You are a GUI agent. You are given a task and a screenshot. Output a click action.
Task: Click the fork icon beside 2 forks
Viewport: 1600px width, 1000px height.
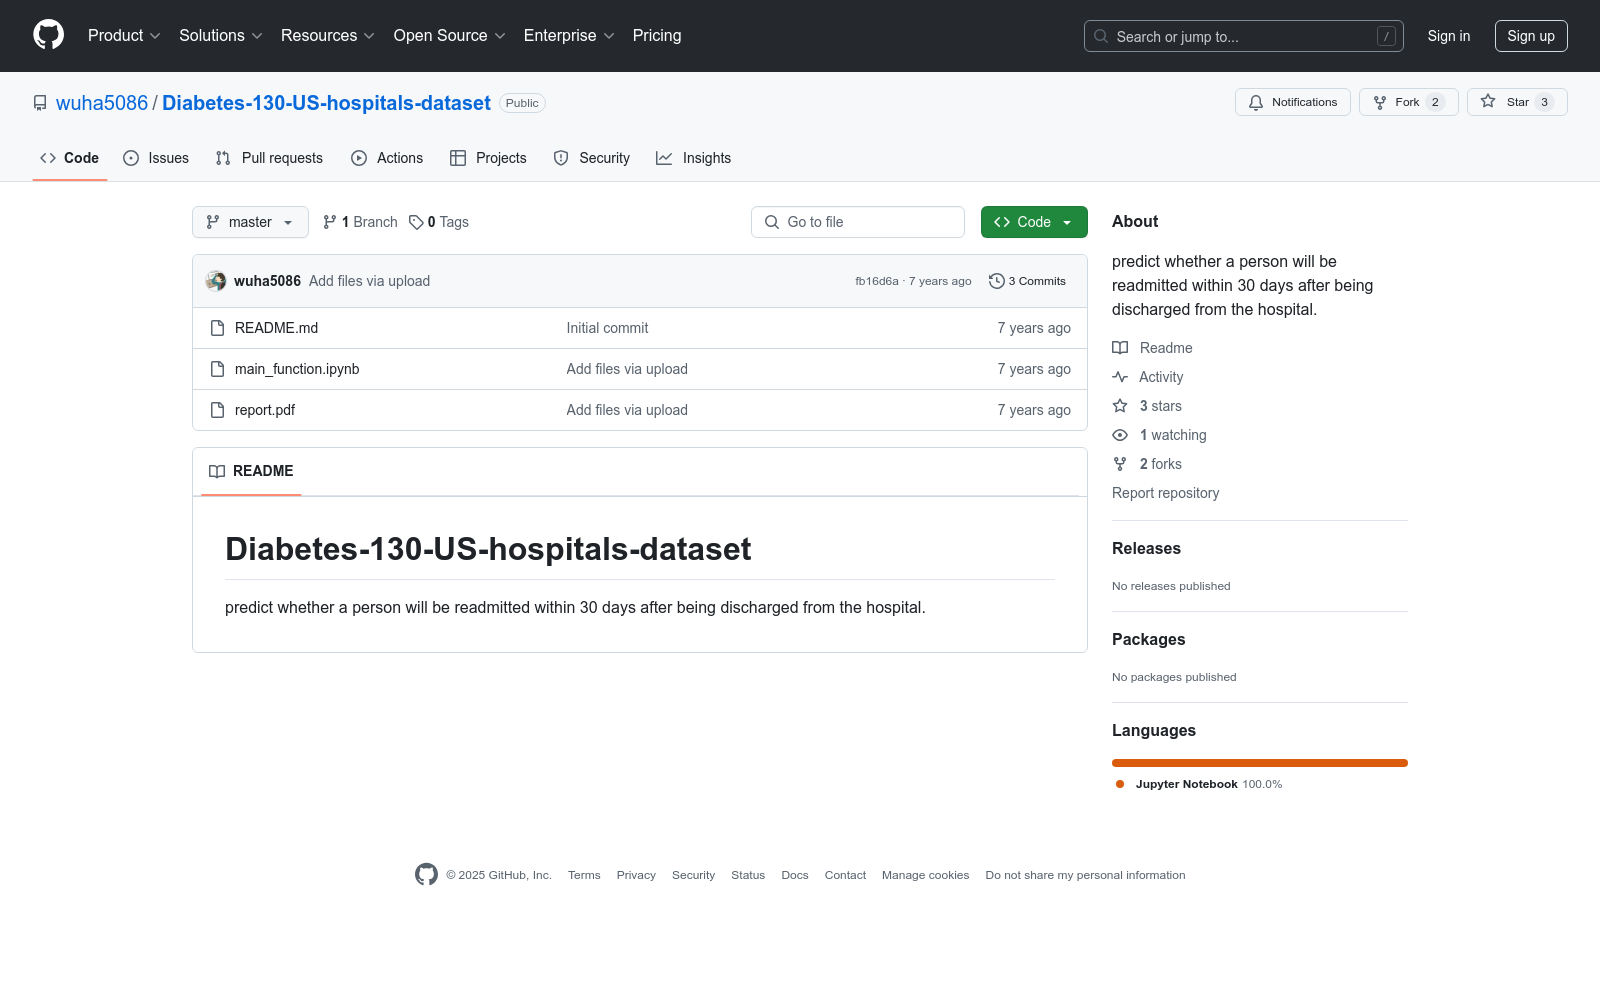[1120, 464]
